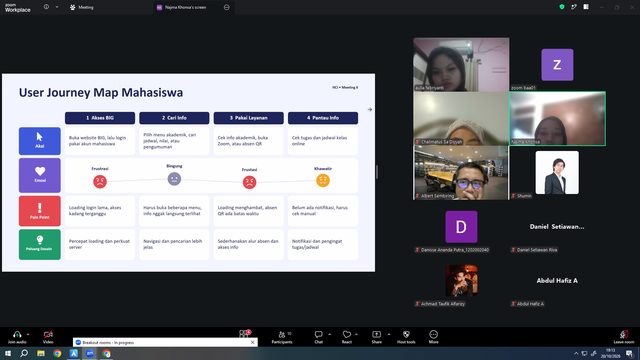
Task: Click the 'User Journey Map Mahasiswa' title
Action: click(101, 93)
